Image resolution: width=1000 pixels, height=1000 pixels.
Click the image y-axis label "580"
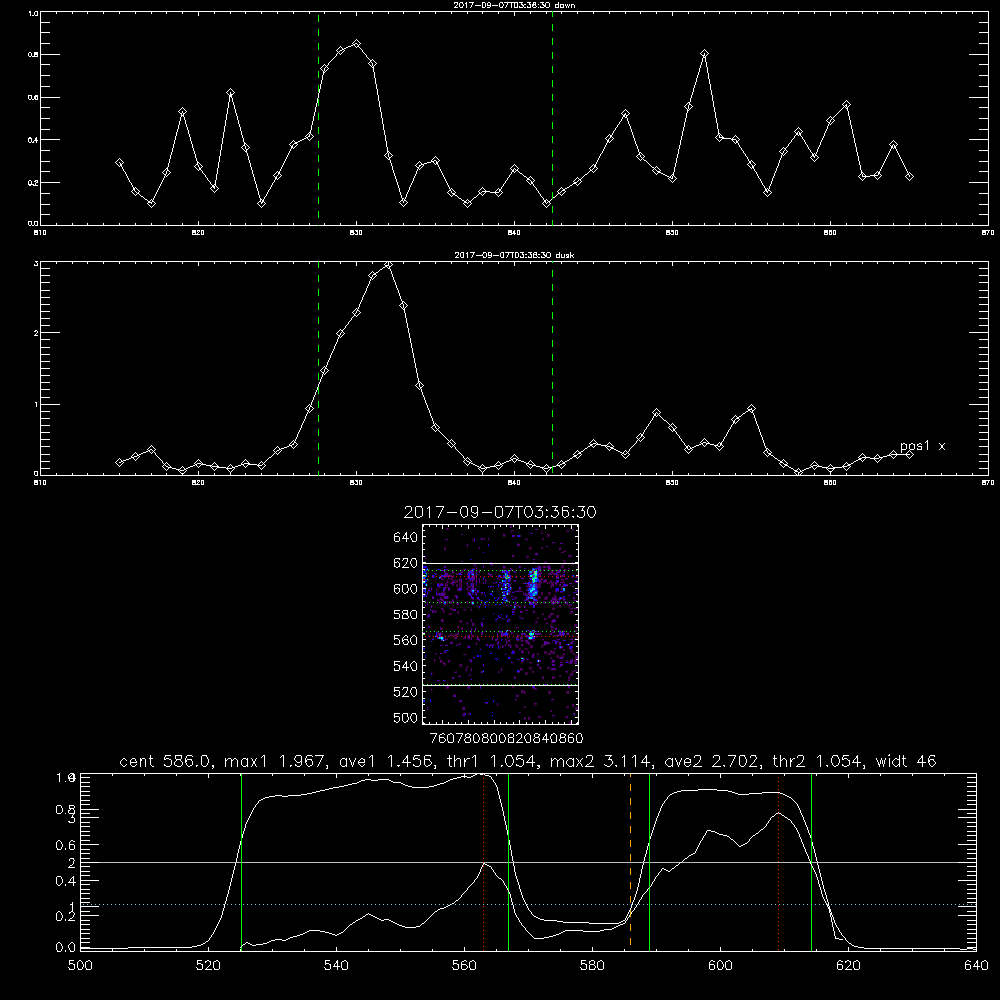pos(406,614)
